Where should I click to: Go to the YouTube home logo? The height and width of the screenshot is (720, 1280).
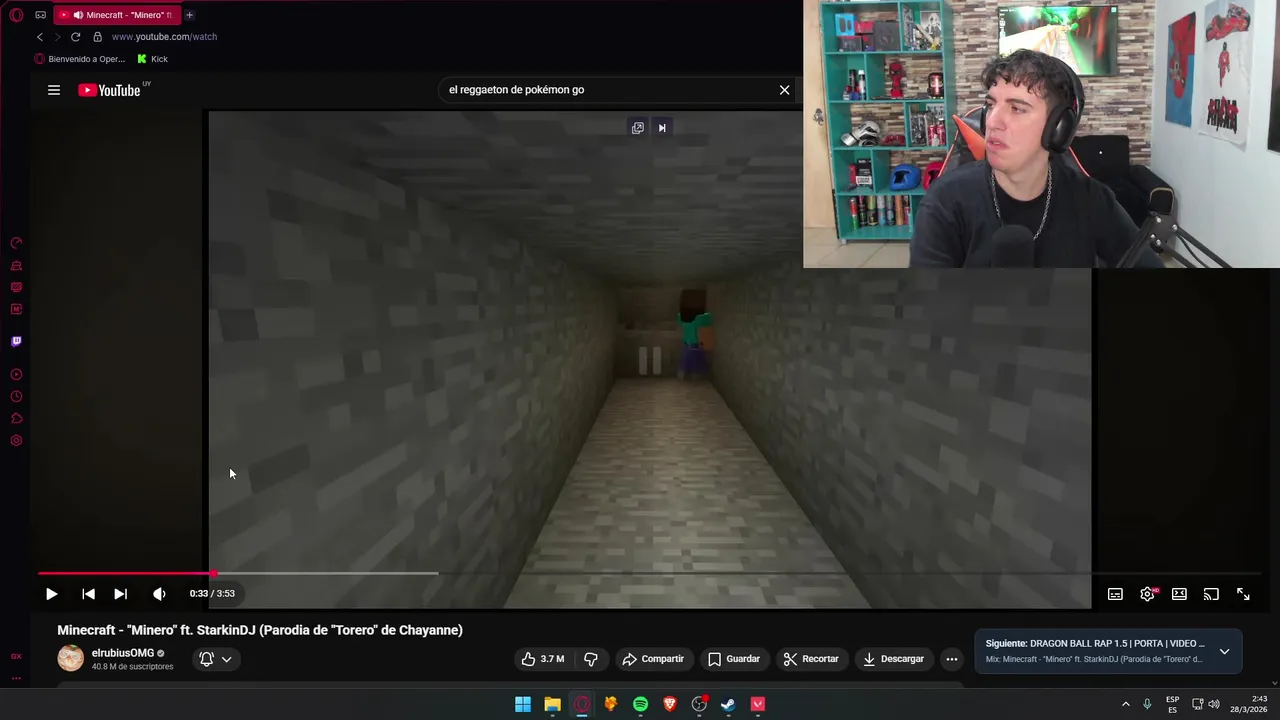click(x=112, y=90)
